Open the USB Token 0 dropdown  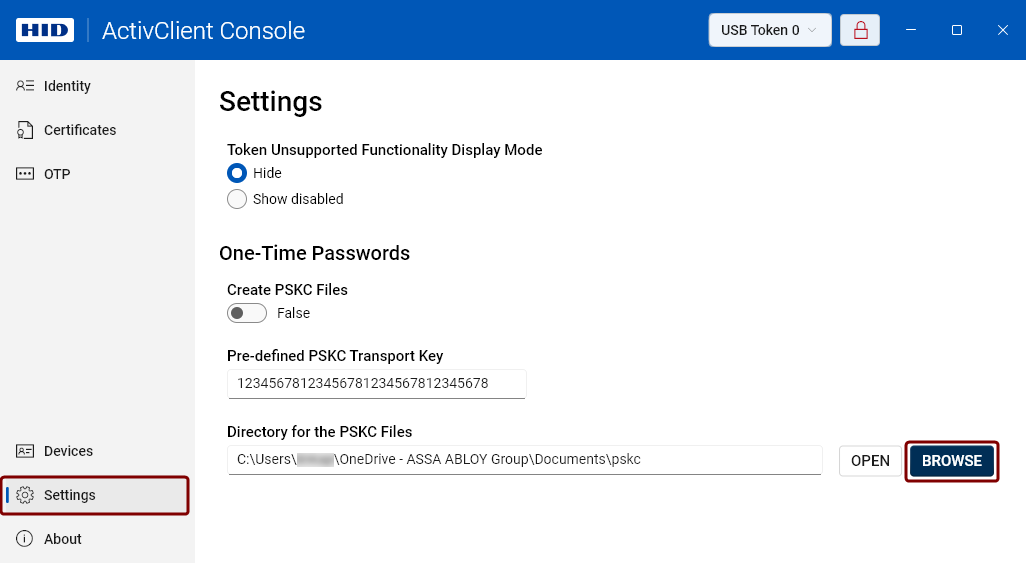click(769, 30)
